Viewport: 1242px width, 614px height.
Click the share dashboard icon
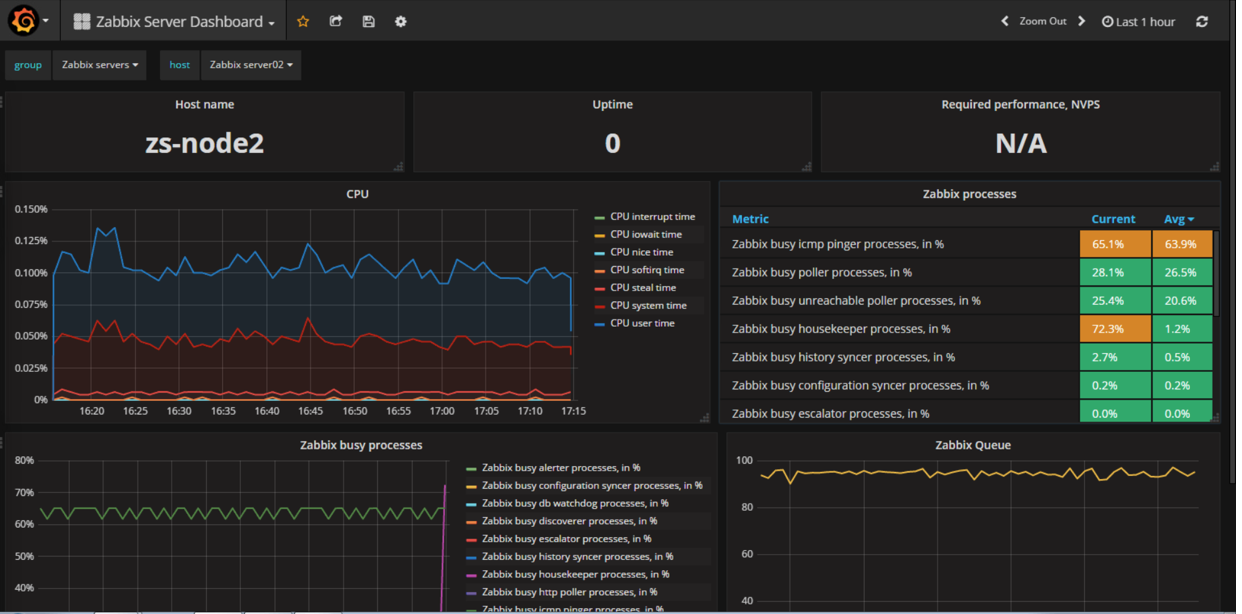(336, 21)
